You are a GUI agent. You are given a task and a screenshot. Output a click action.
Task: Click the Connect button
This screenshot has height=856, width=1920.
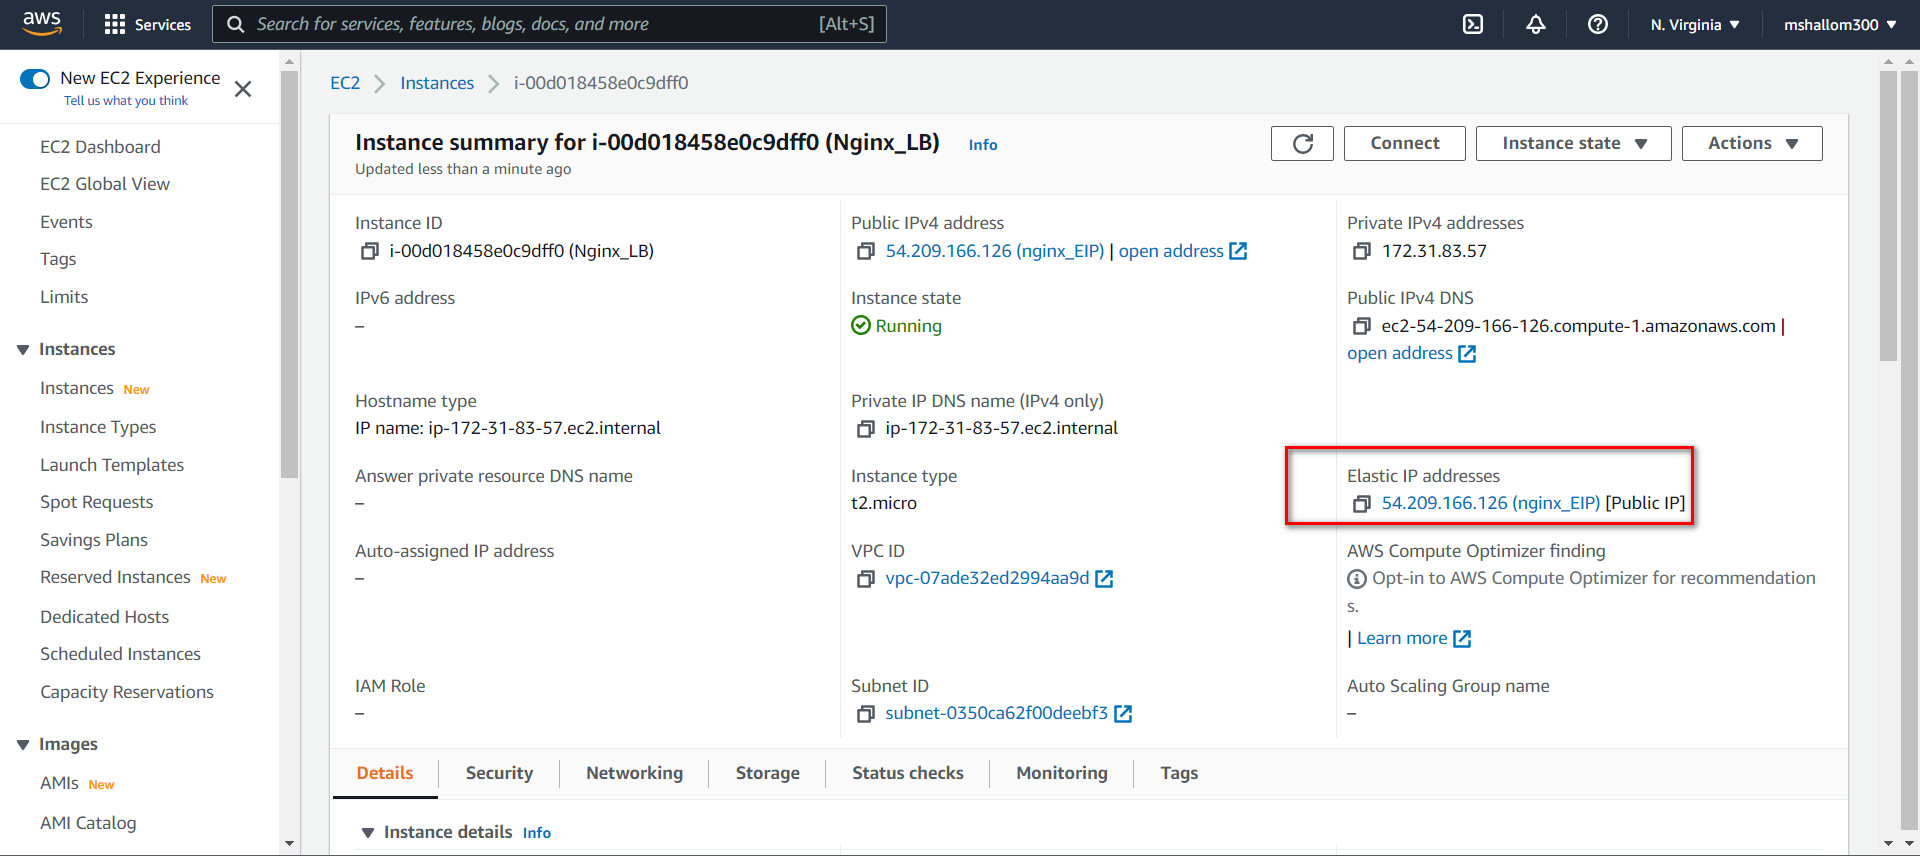tap(1404, 143)
